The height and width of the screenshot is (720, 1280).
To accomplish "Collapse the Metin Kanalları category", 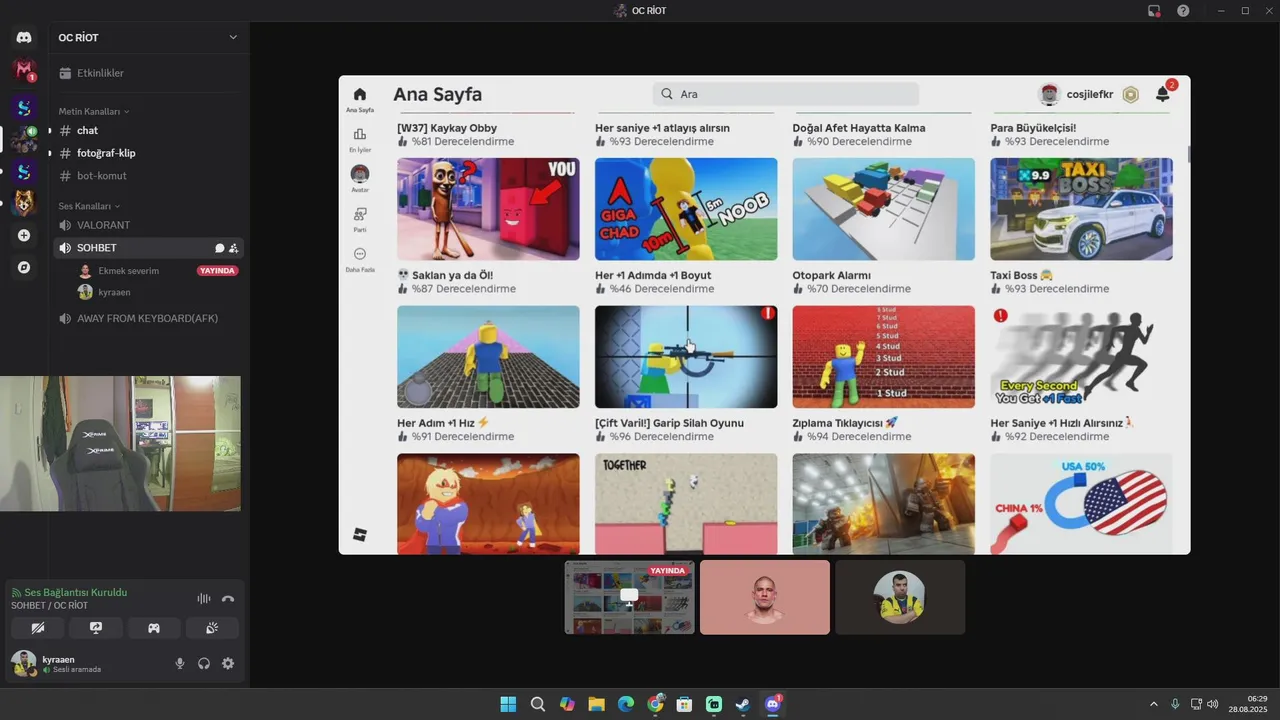I will tap(94, 111).
